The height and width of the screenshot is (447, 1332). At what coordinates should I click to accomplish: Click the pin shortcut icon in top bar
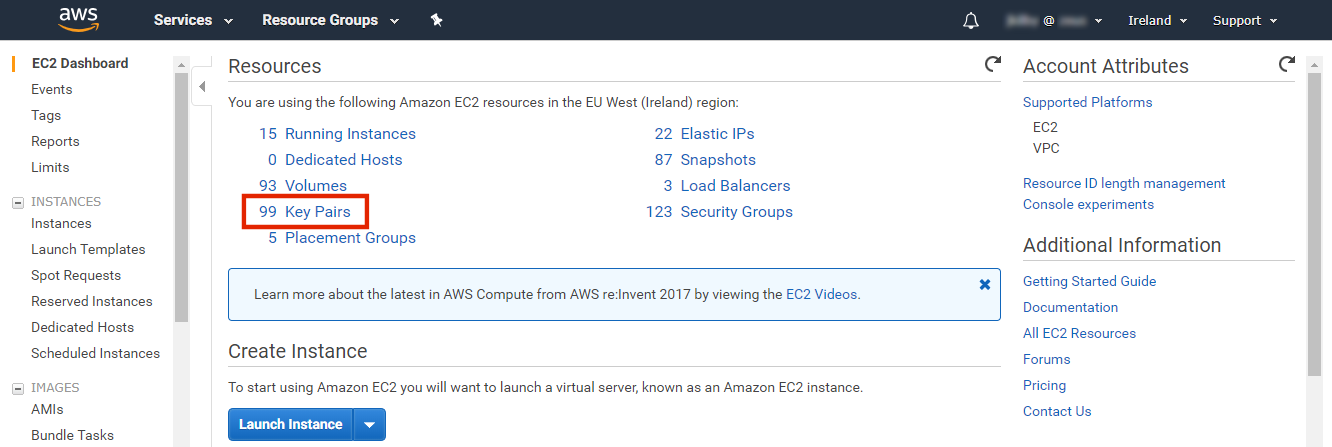tap(436, 20)
